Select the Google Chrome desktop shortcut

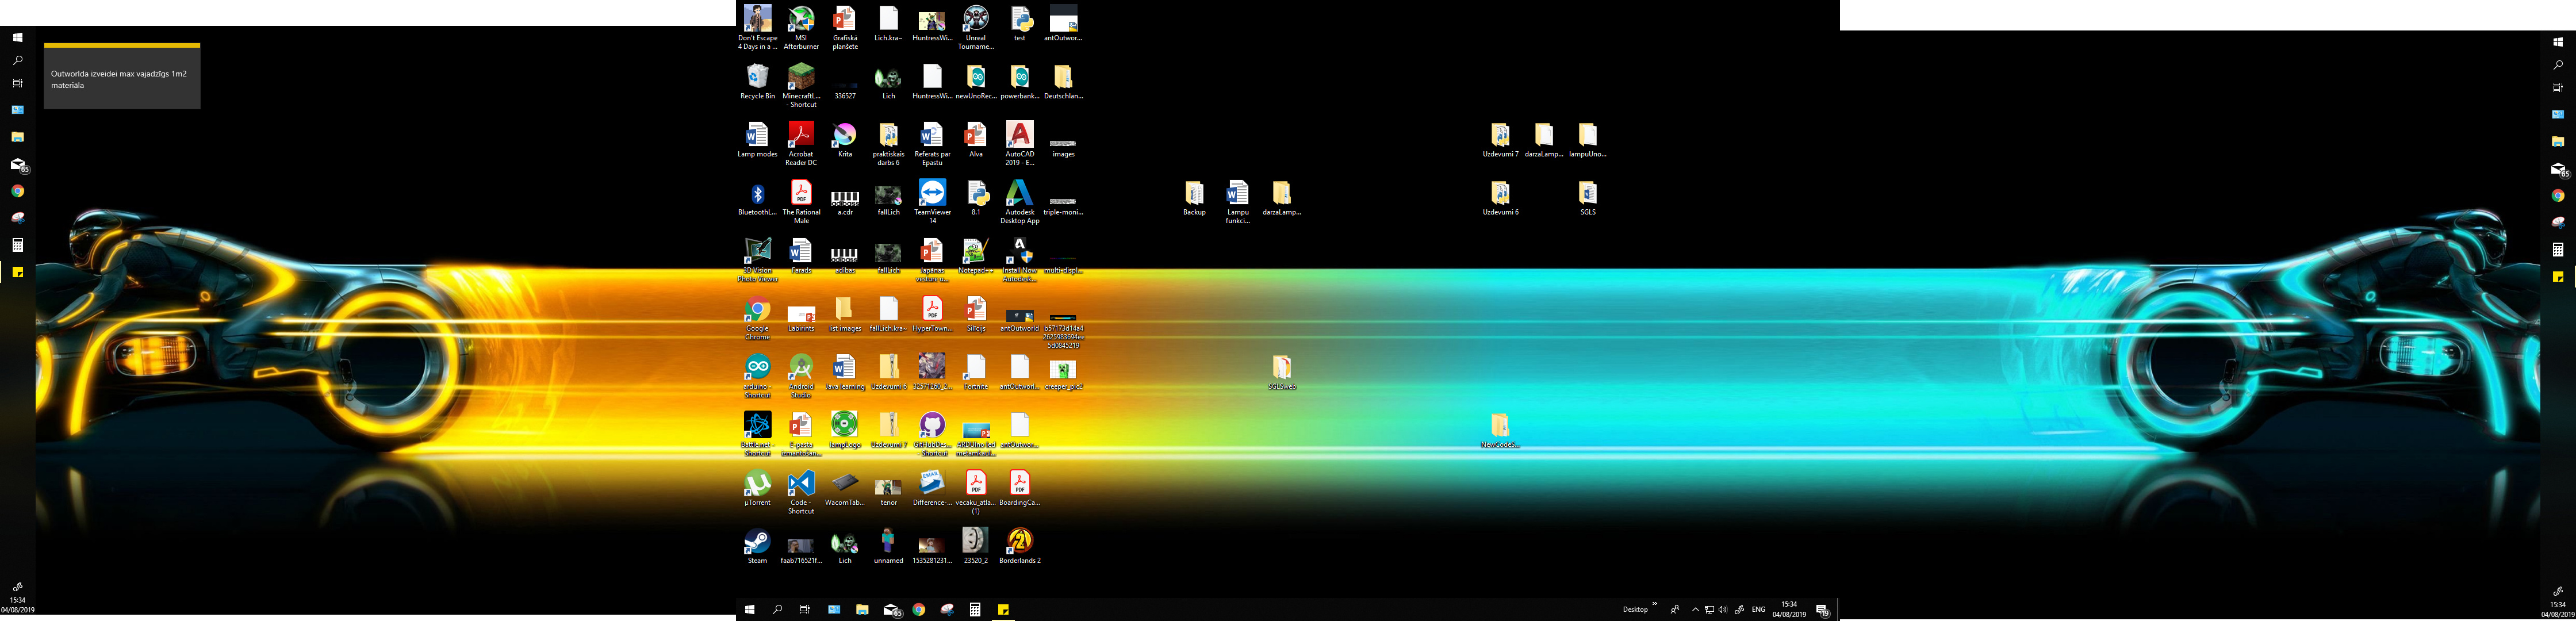click(x=757, y=317)
